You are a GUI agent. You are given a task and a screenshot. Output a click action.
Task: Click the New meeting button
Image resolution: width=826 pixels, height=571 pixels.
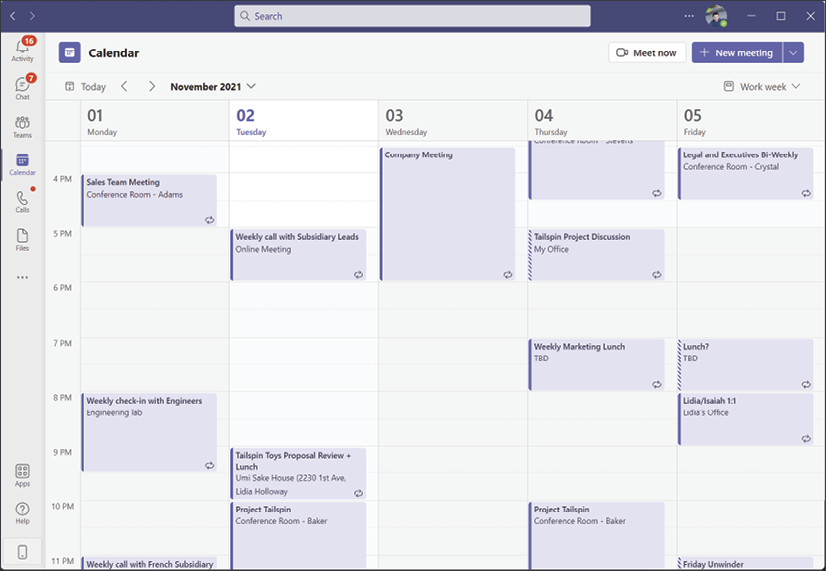pos(736,53)
